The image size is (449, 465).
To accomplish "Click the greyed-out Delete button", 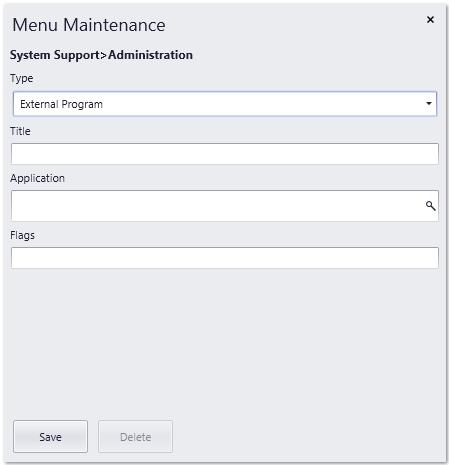I will click(x=135, y=436).
